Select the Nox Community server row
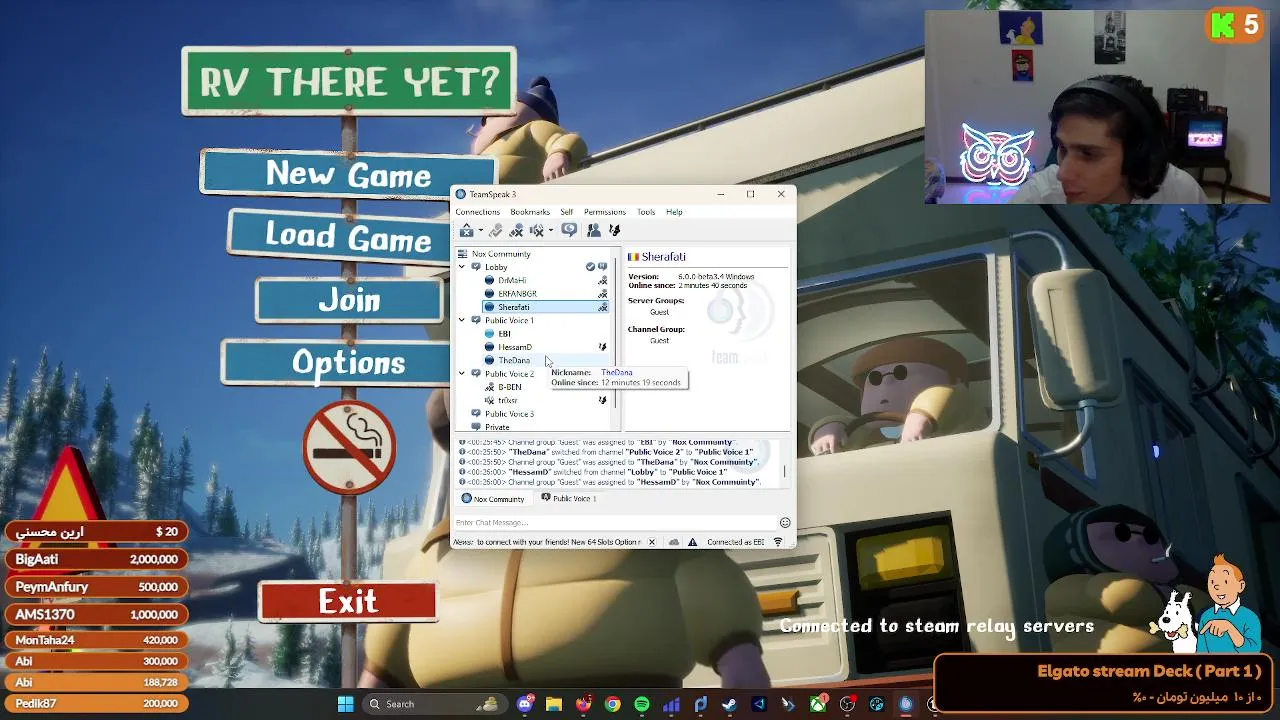Image resolution: width=1280 pixels, height=720 pixels. tap(501, 254)
